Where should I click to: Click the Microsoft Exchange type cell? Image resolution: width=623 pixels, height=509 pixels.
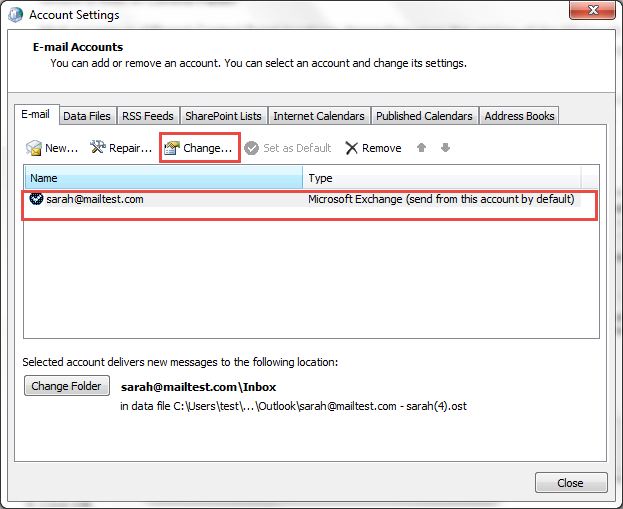[x=441, y=199]
